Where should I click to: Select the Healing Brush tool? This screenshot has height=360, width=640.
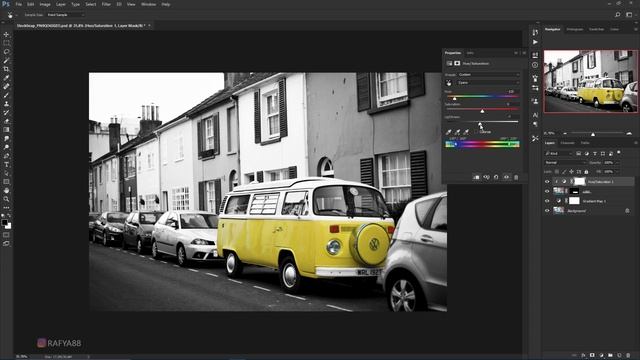click(x=6, y=86)
